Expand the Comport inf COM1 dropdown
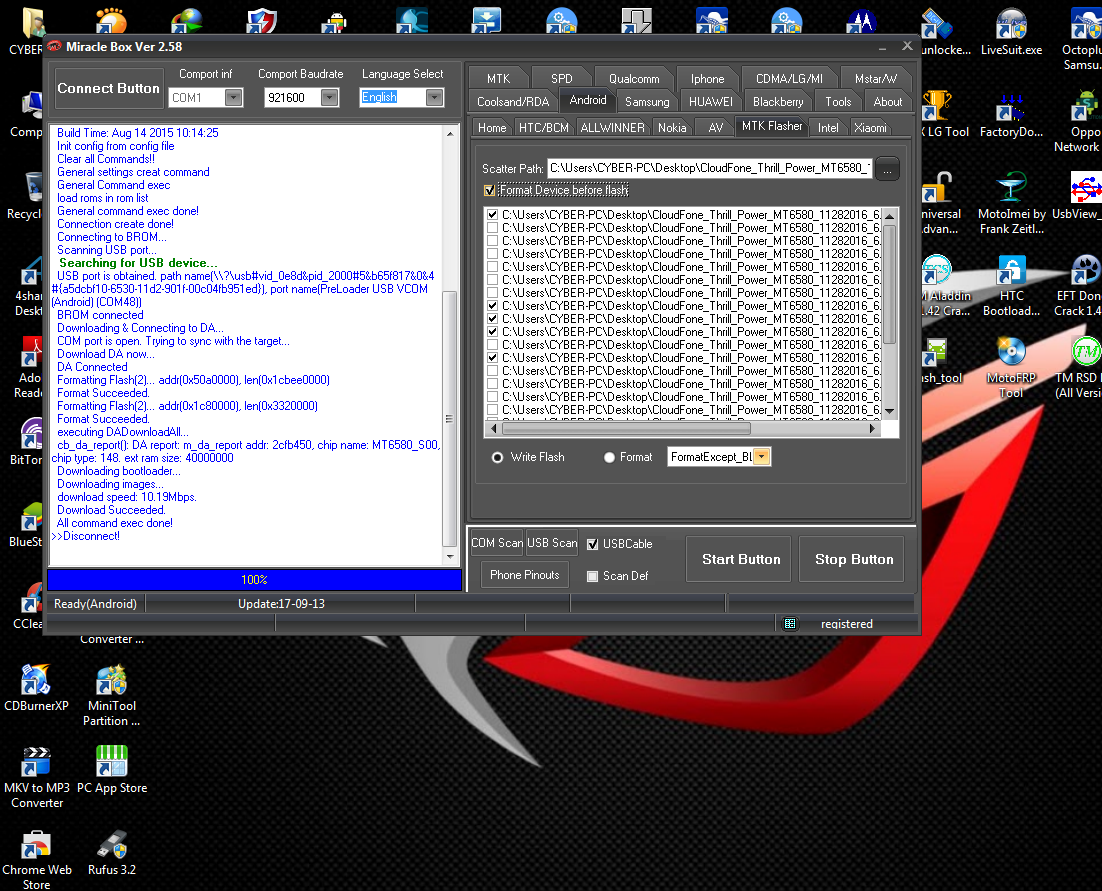The width and height of the screenshot is (1102, 891). point(233,98)
